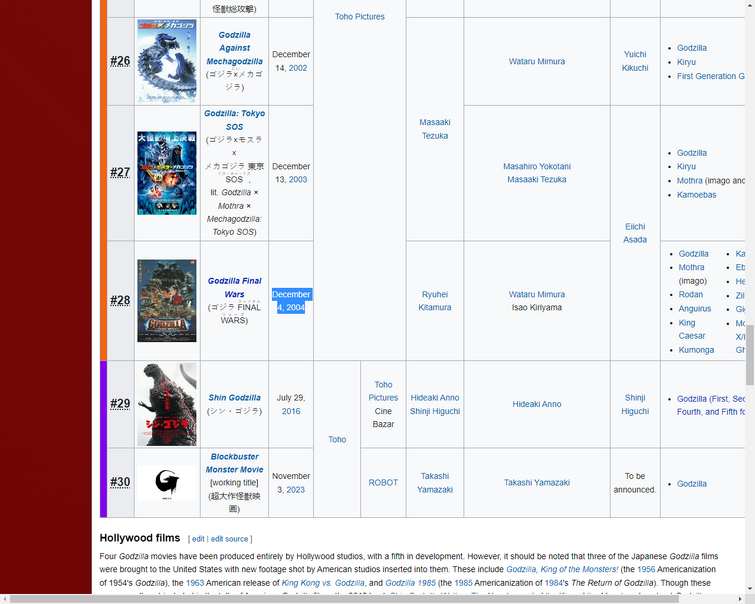755x604 pixels.
Task: Click the #29 film number
Action: [120, 404]
